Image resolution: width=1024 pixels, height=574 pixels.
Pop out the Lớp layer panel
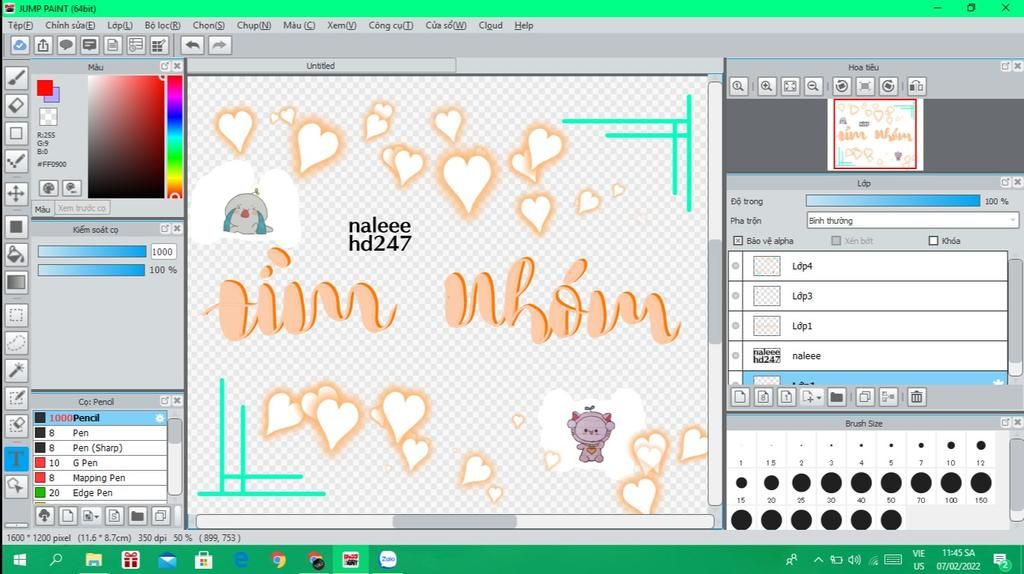point(1005,183)
